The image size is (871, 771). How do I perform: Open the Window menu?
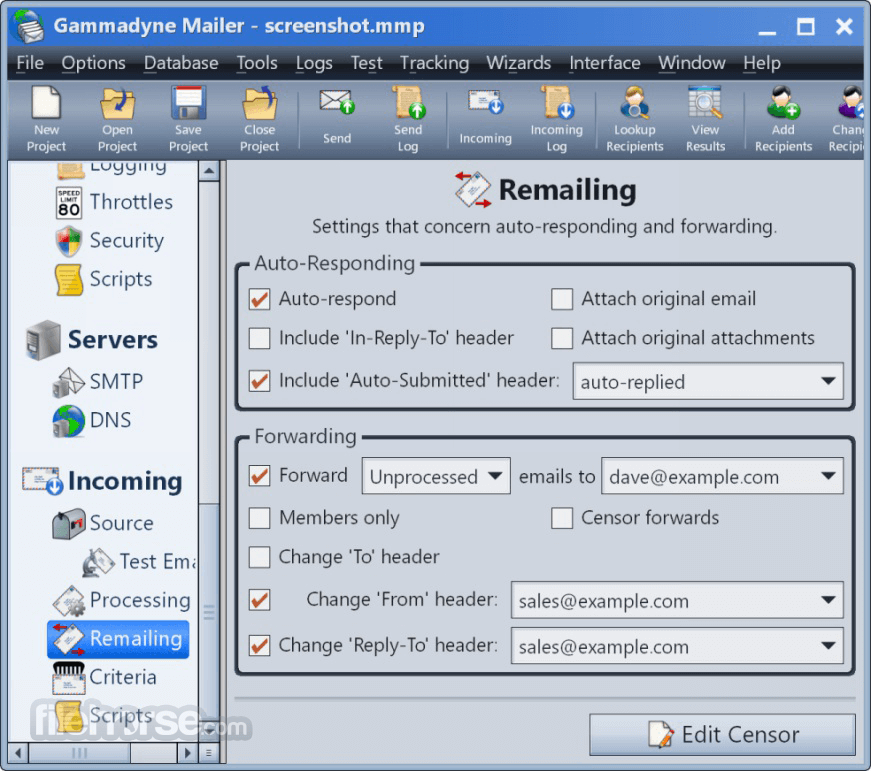tap(692, 63)
